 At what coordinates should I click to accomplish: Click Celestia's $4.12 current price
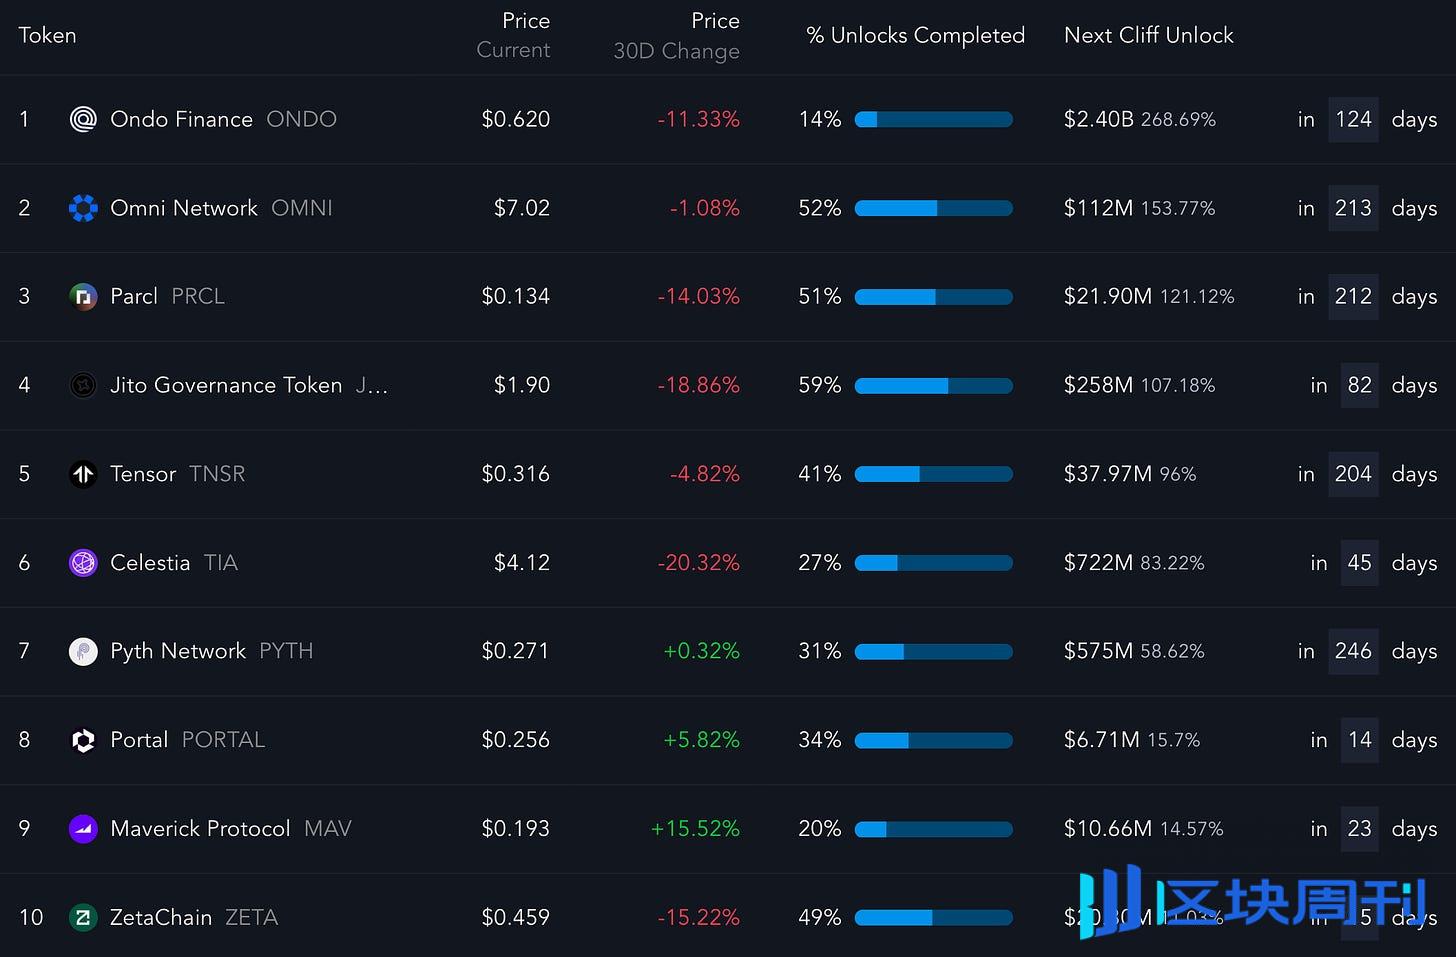(522, 563)
